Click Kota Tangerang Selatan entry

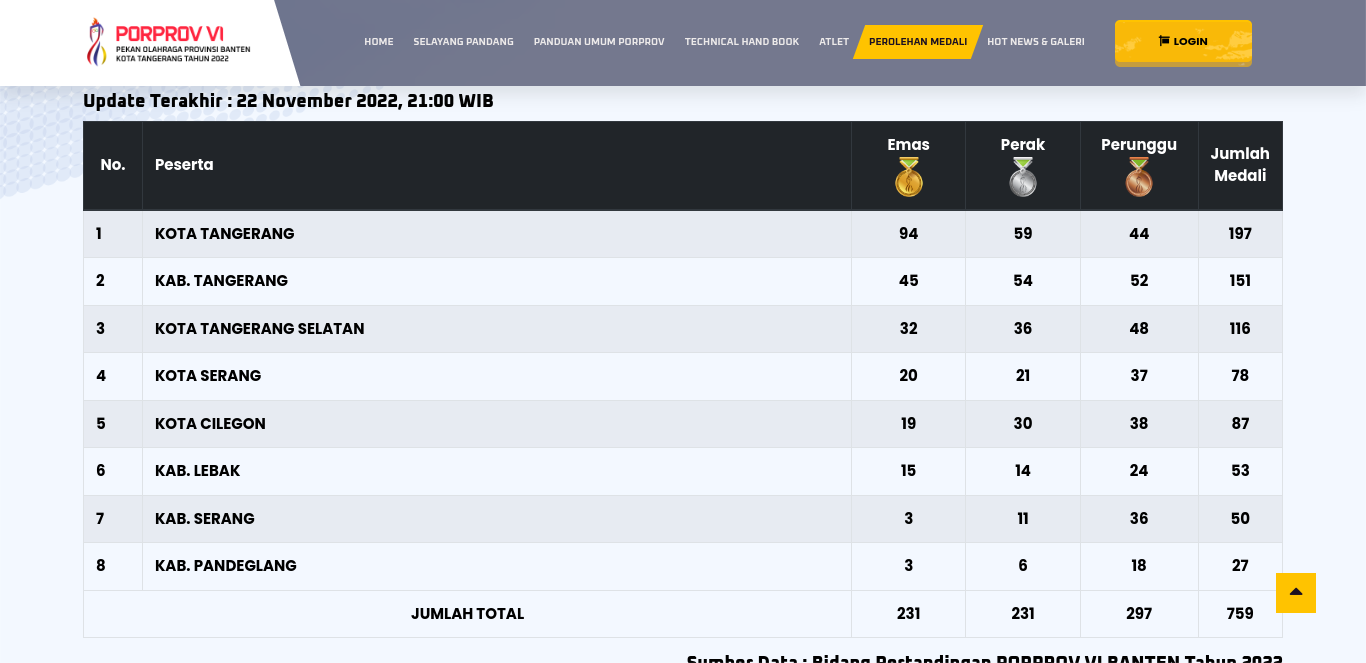pyautogui.click(x=259, y=329)
